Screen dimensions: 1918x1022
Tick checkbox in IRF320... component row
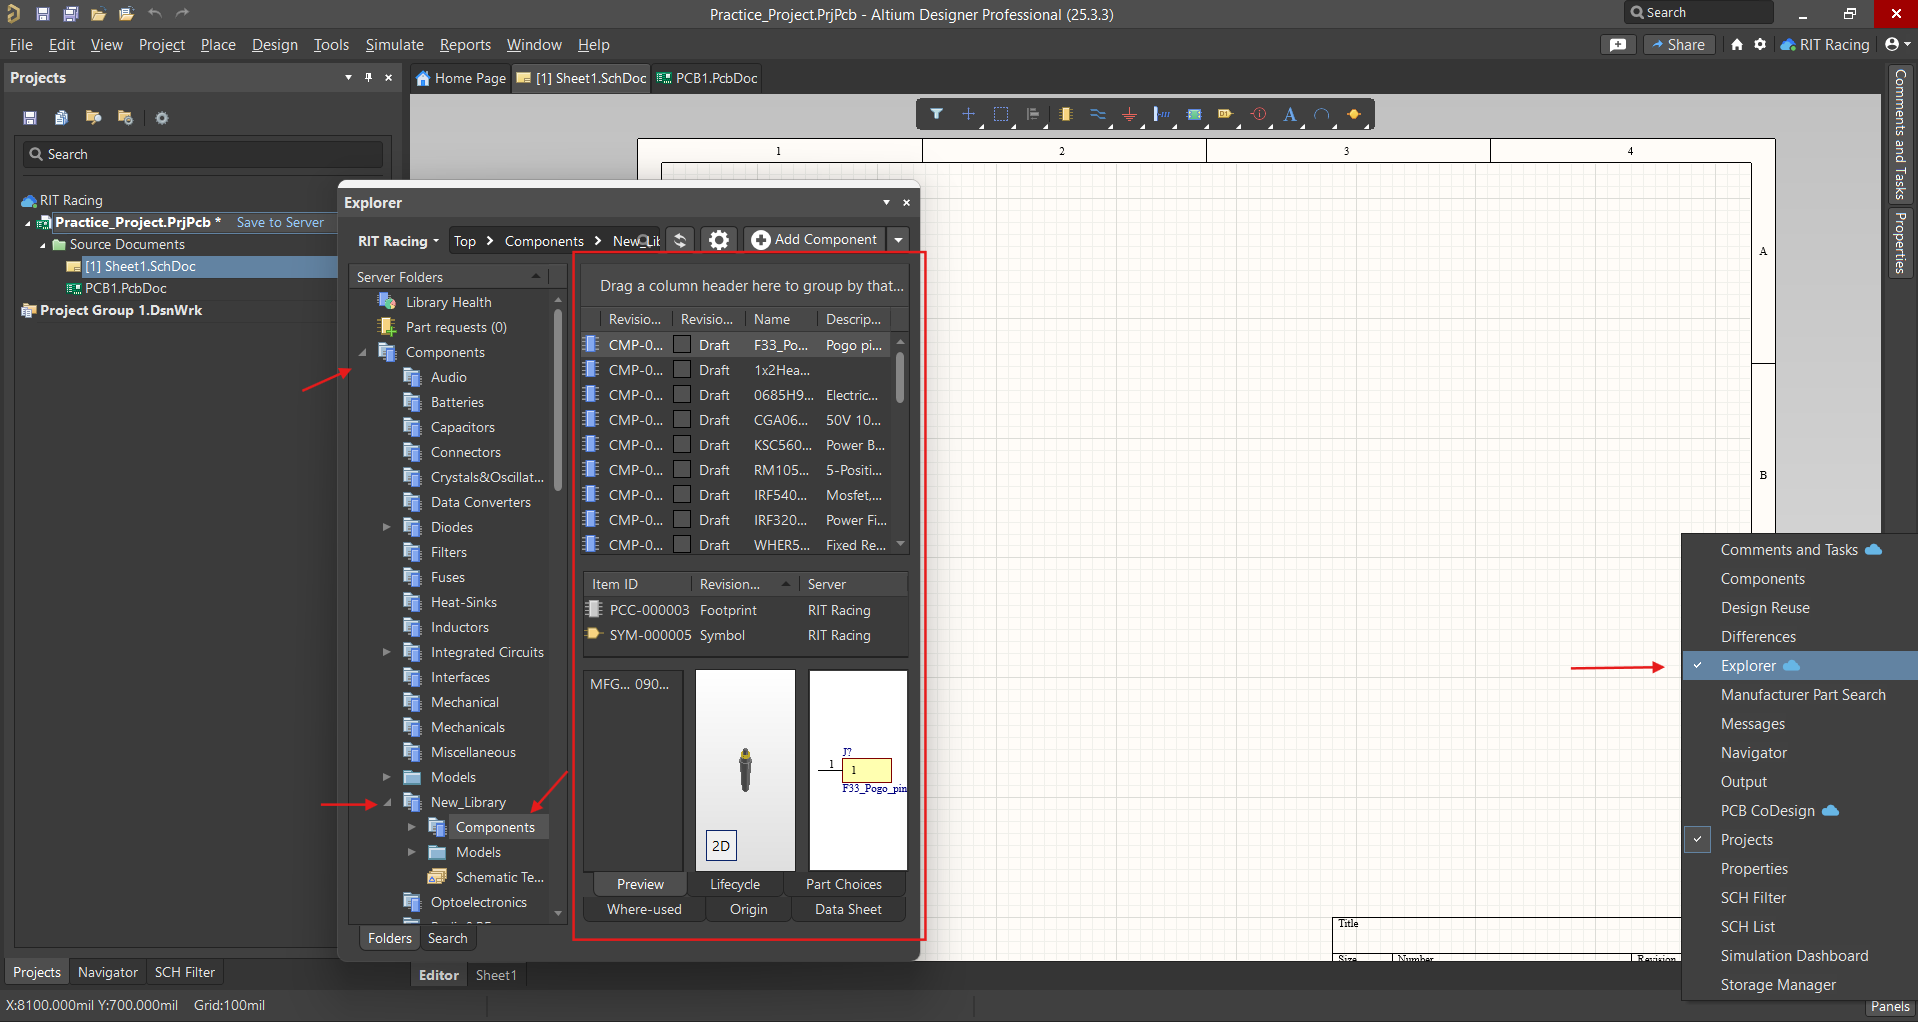click(682, 519)
